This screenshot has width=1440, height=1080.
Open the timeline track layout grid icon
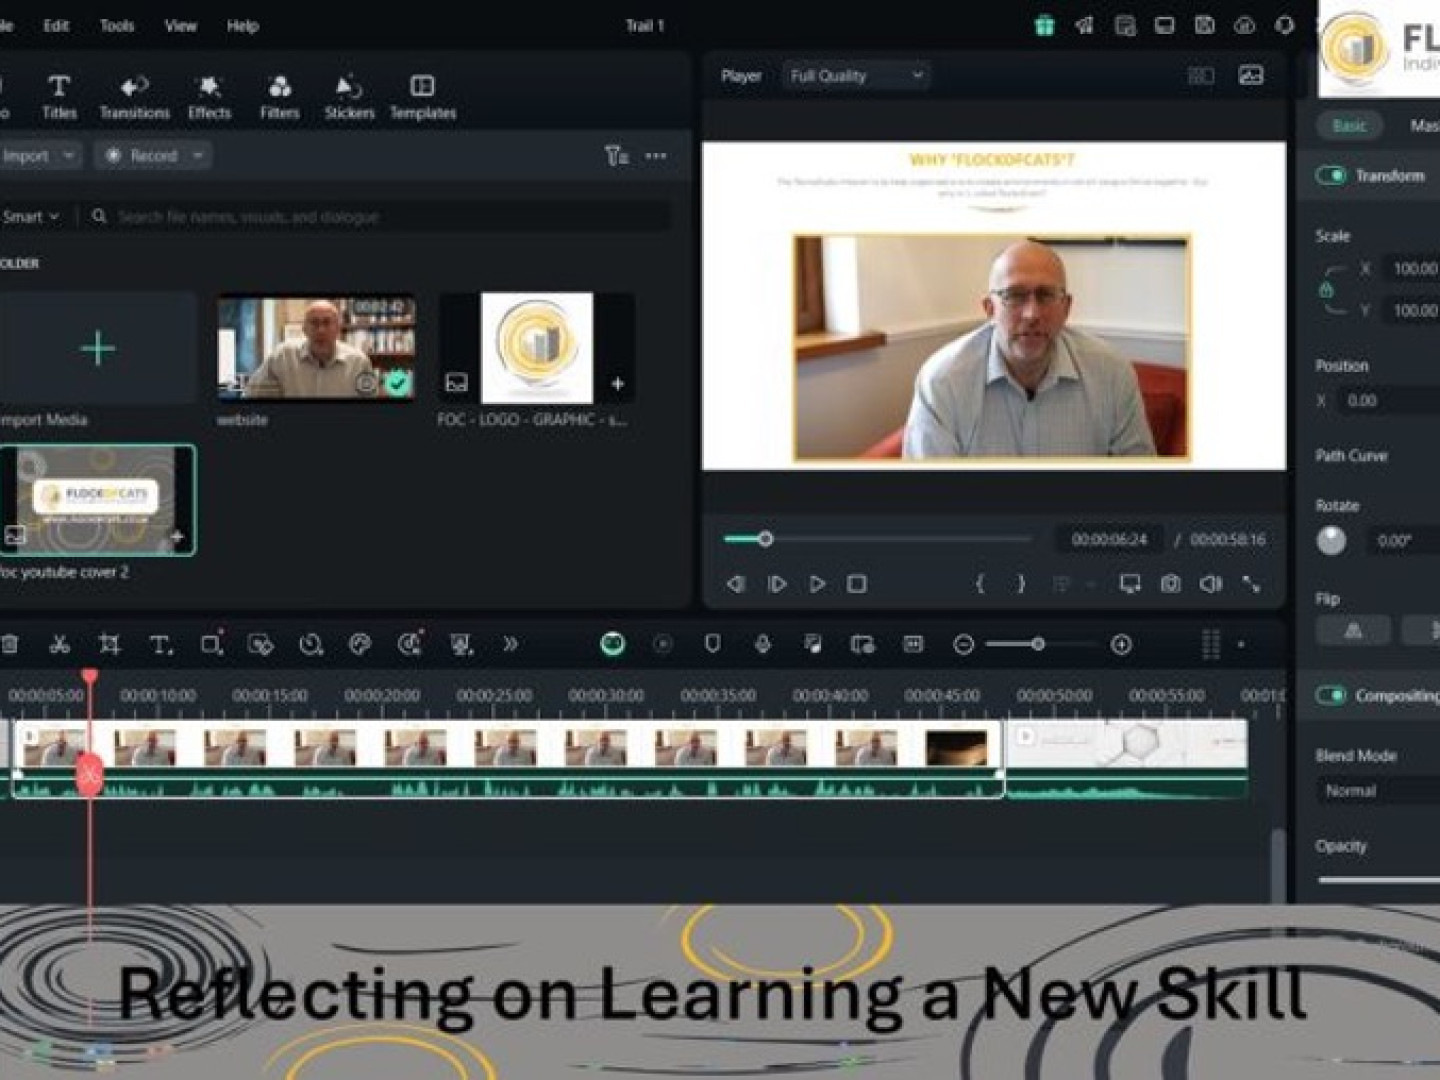(1211, 645)
